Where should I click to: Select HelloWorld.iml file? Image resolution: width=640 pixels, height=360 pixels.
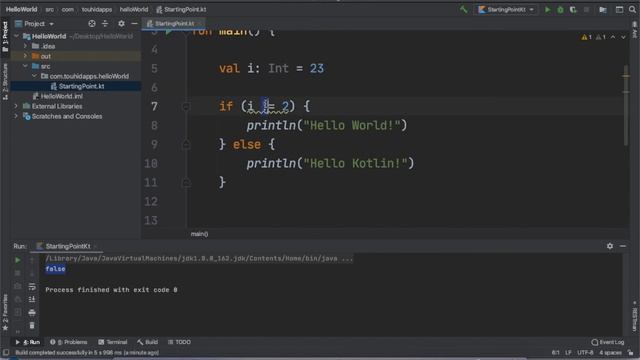(61, 96)
